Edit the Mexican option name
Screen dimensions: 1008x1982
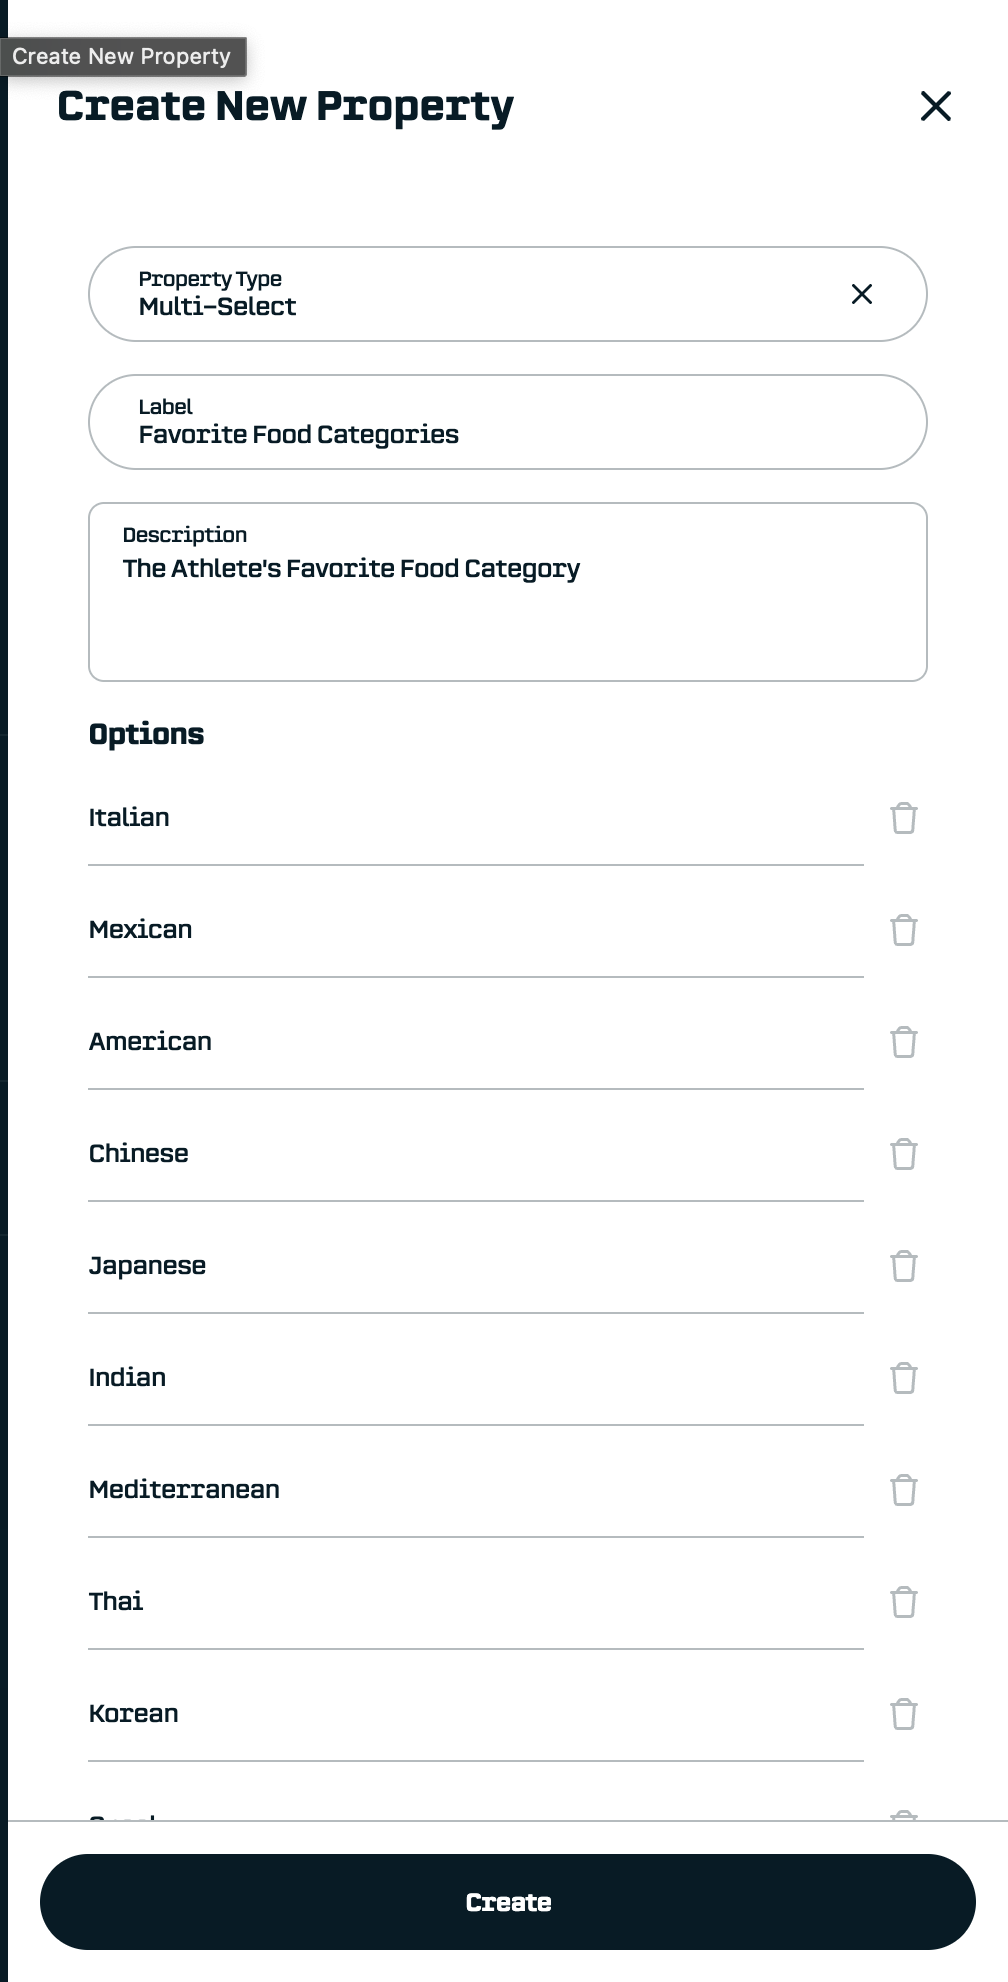click(475, 930)
